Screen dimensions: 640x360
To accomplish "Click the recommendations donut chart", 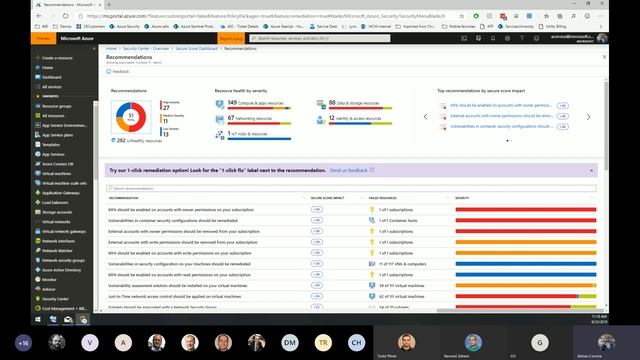I will [x=131, y=117].
